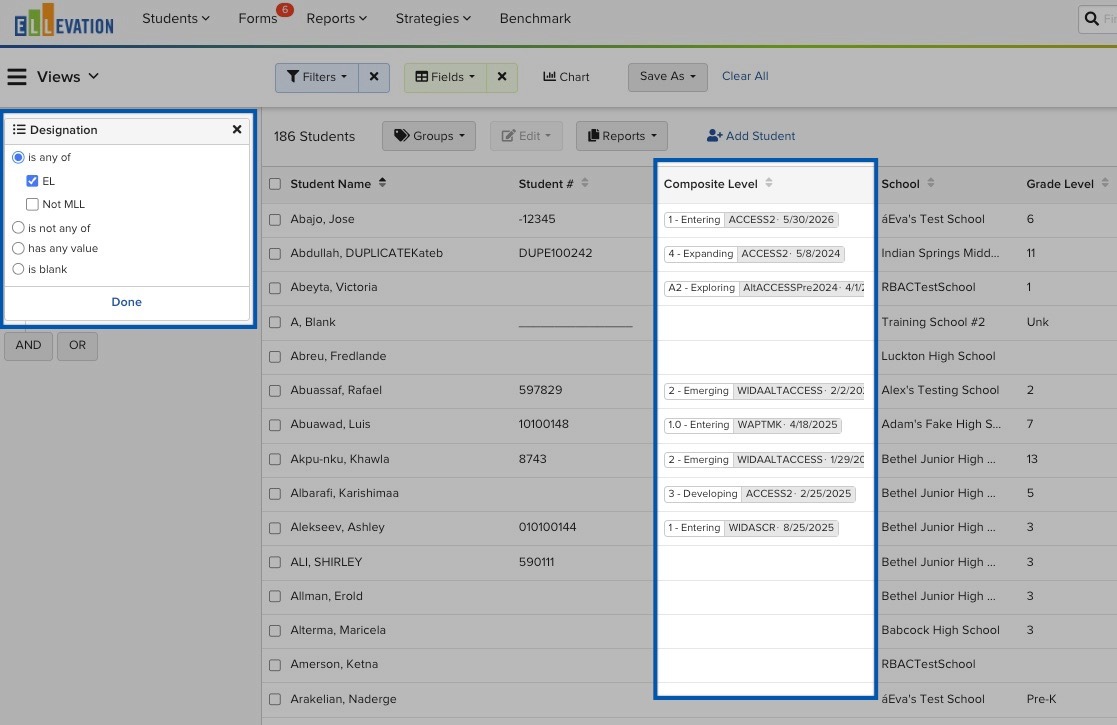This screenshot has height=725, width=1117.
Task: Open the hamburger Views menu icon
Action: (16, 77)
